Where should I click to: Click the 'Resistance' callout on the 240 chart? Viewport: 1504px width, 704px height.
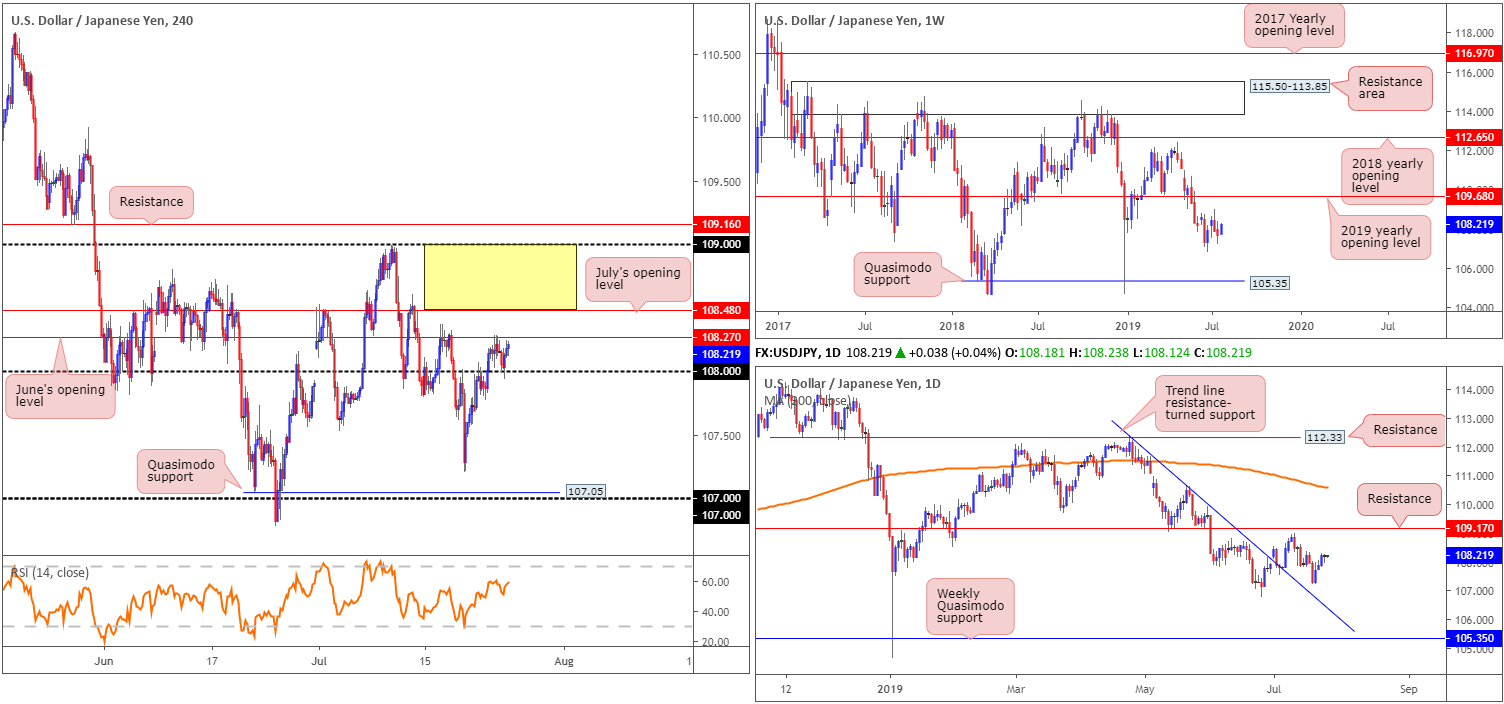[x=152, y=202]
